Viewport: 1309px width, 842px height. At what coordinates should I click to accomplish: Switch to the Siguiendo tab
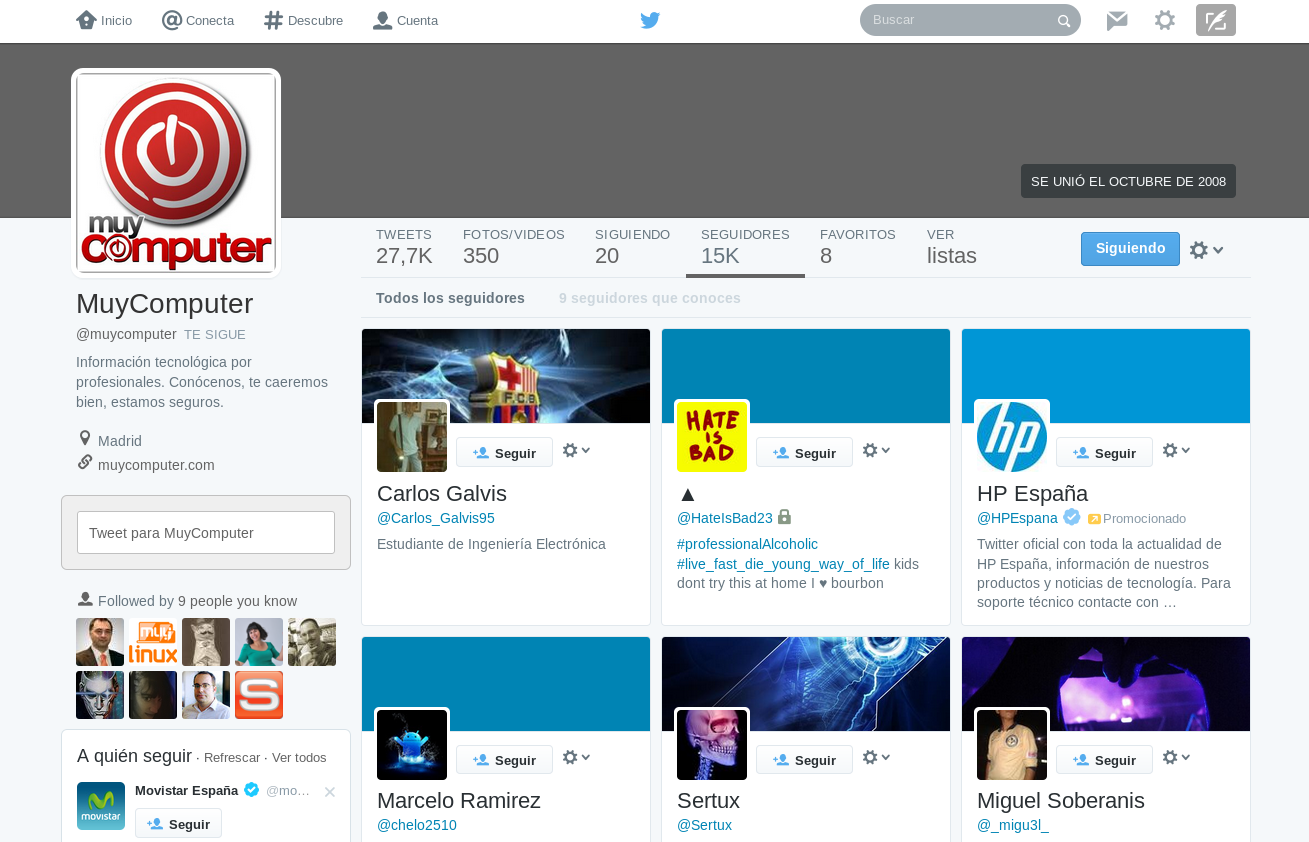click(x=632, y=246)
